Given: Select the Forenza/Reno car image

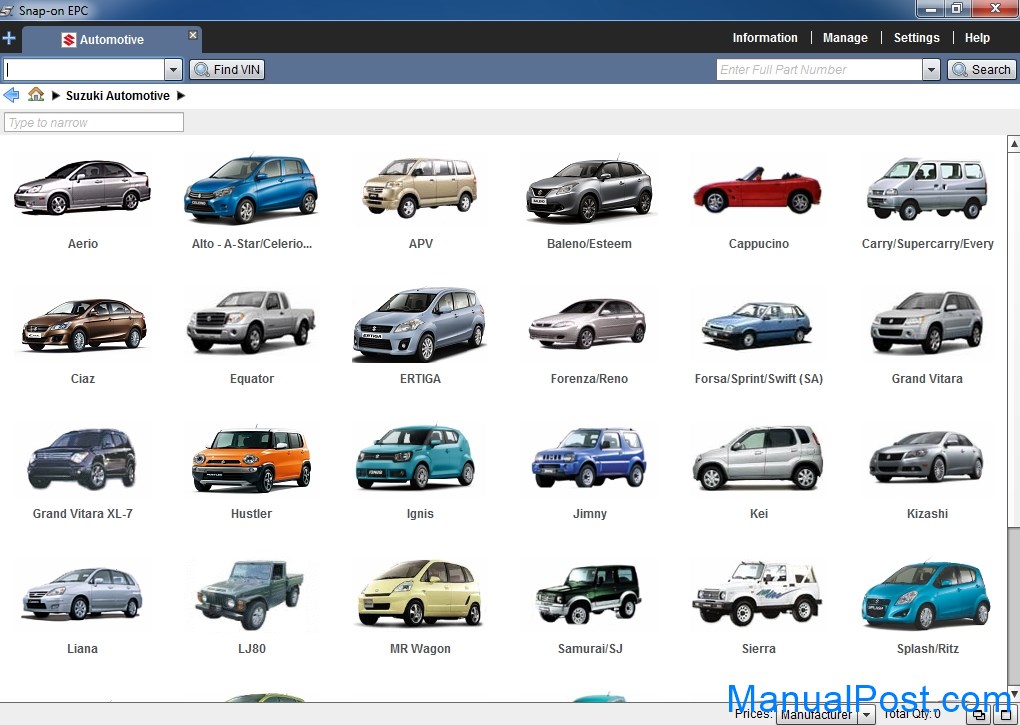Looking at the screenshot, I should click(588, 324).
